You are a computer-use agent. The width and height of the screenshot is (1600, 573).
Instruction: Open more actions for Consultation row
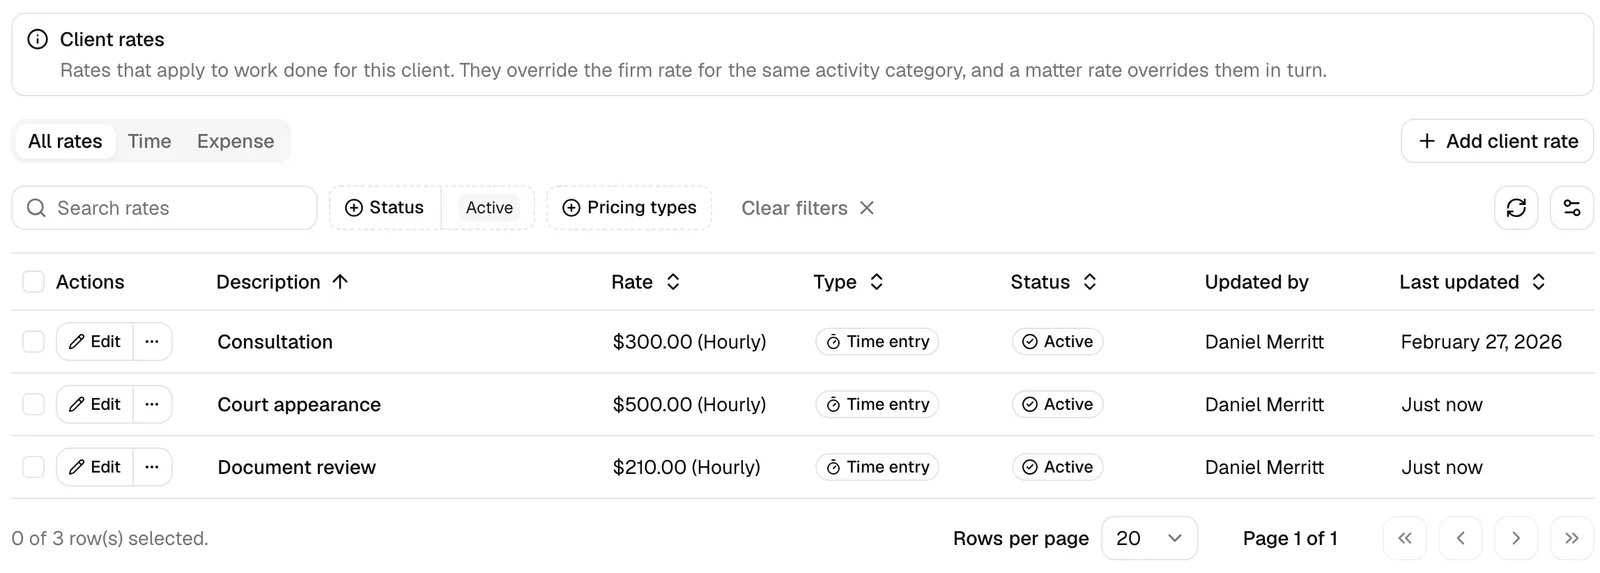(152, 342)
